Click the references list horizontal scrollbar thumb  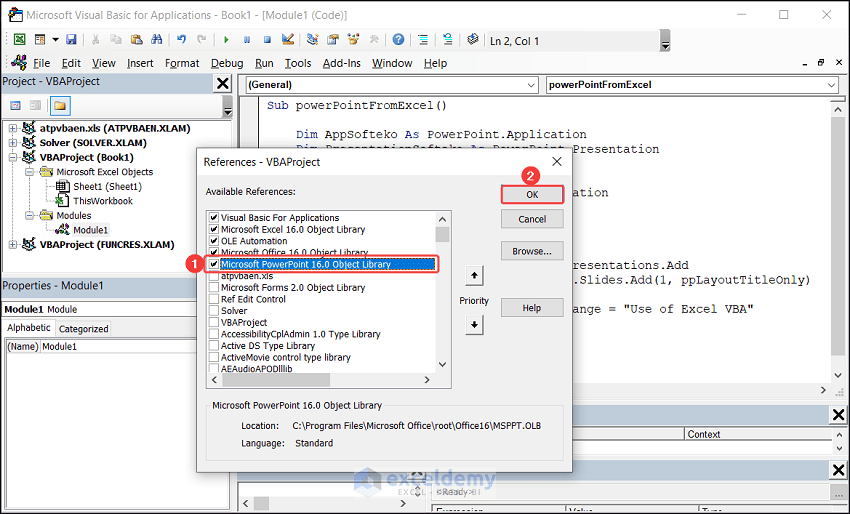click(276, 380)
